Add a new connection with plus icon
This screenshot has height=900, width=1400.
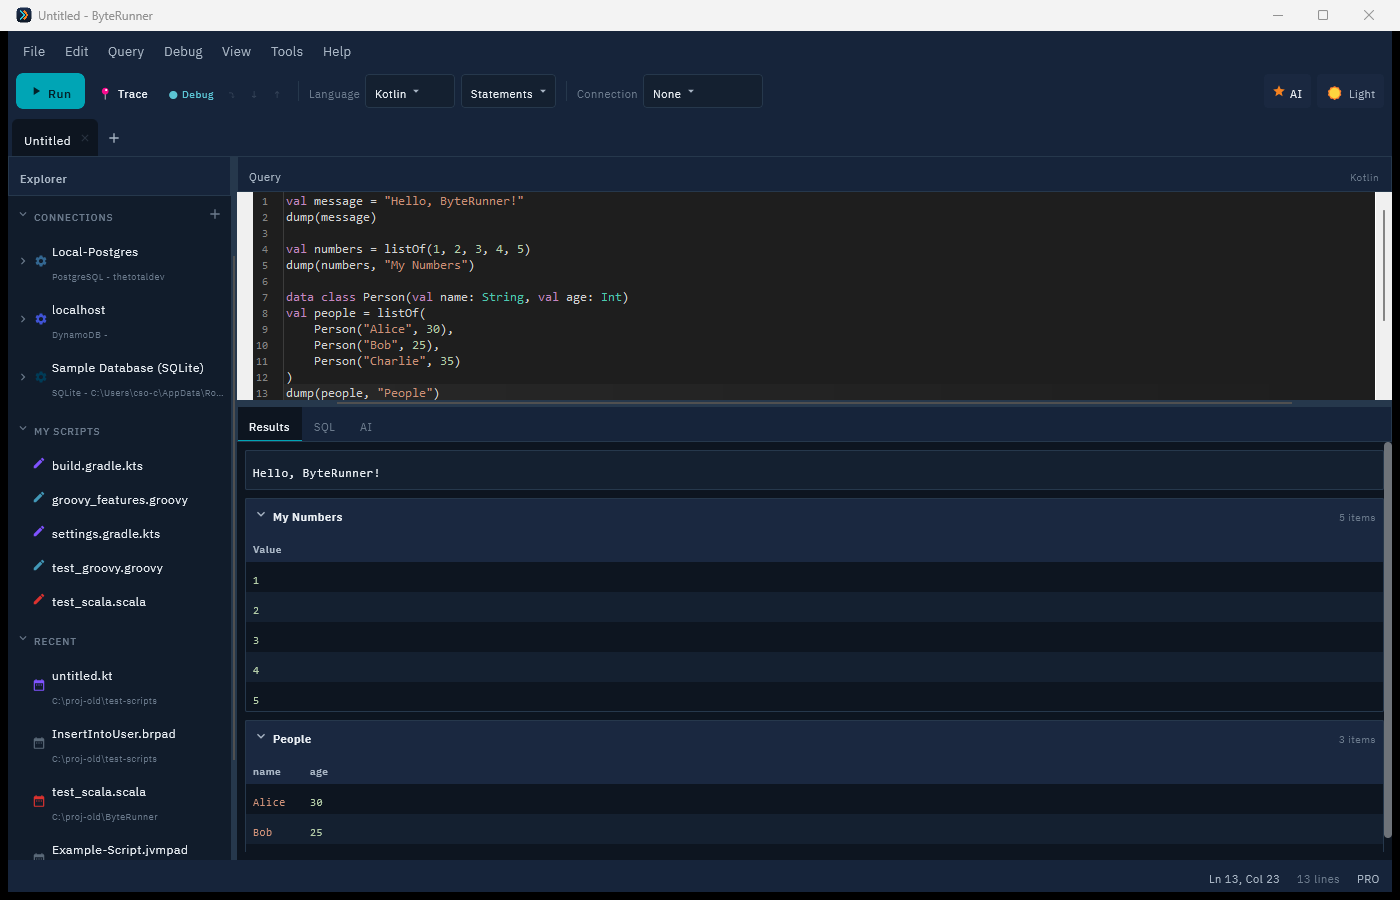pyautogui.click(x=214, y=214)
